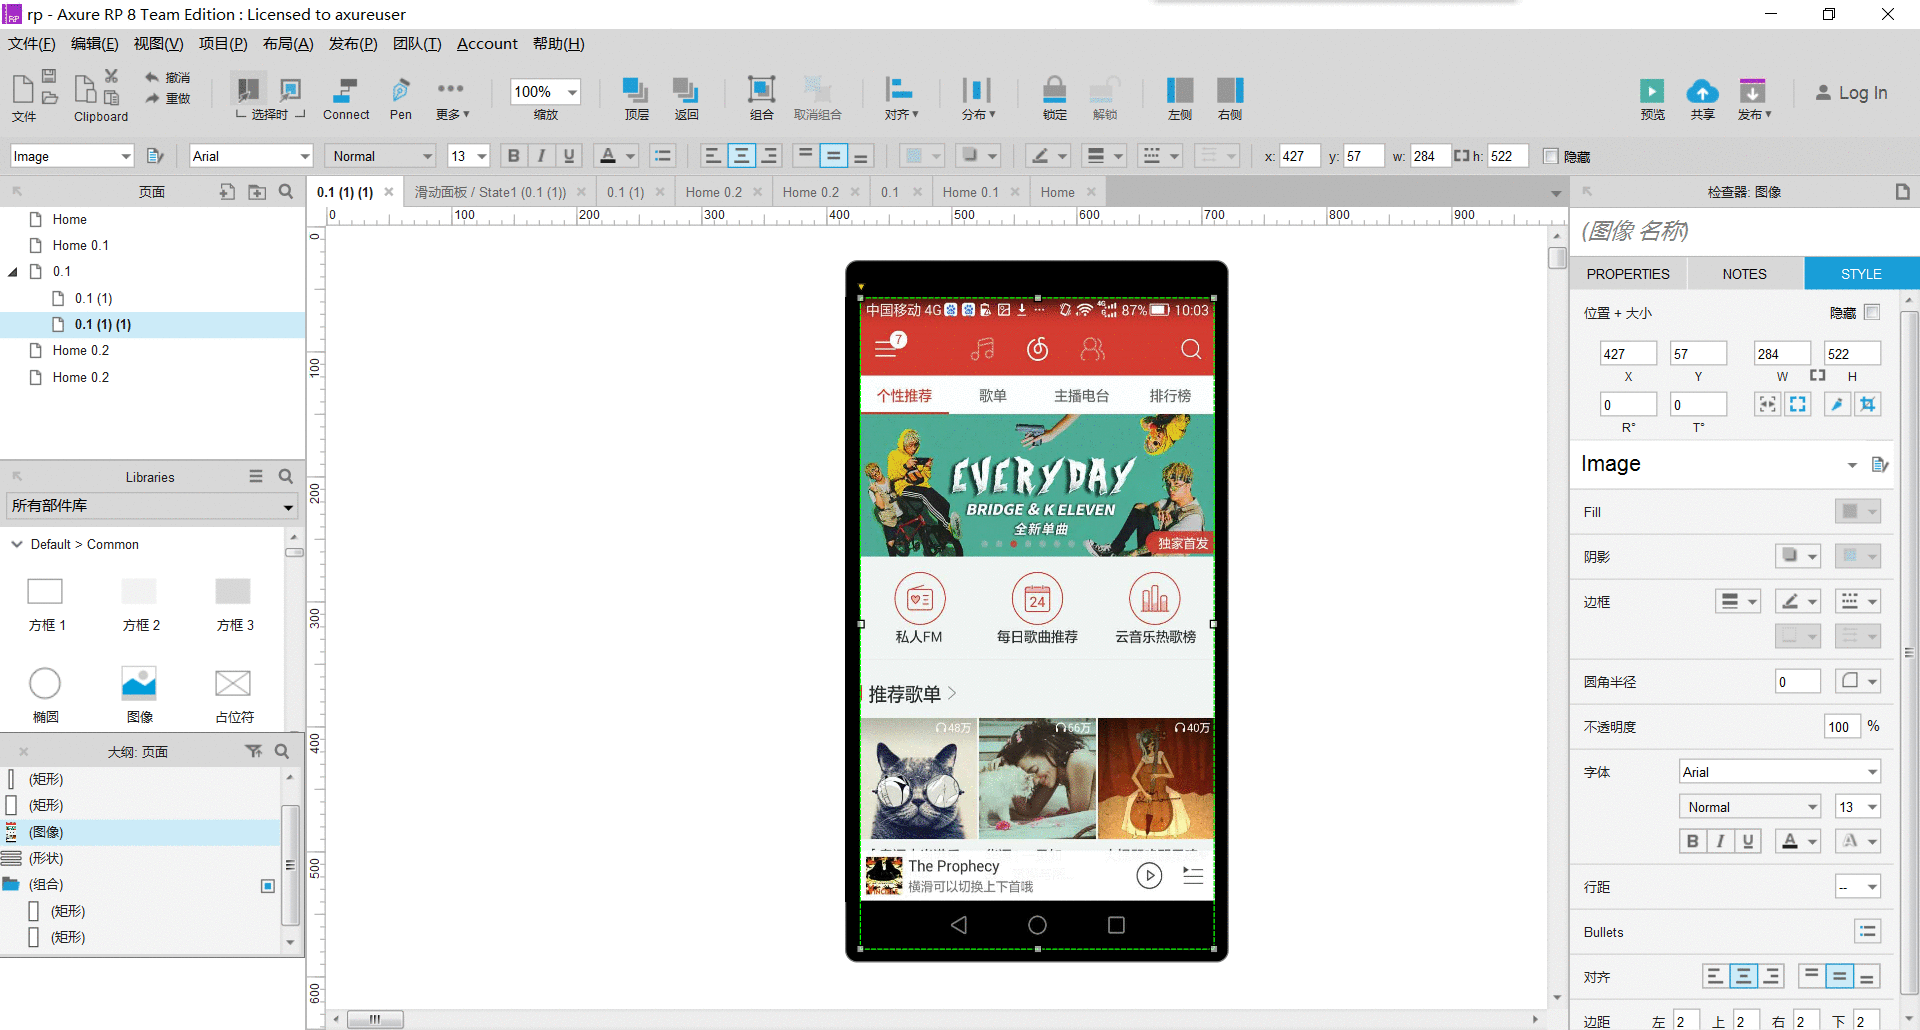Open the 圆角半径 corner style dropdown
The height and width of the screenshot is (1030, 1920).
[x=1858, y=681]
